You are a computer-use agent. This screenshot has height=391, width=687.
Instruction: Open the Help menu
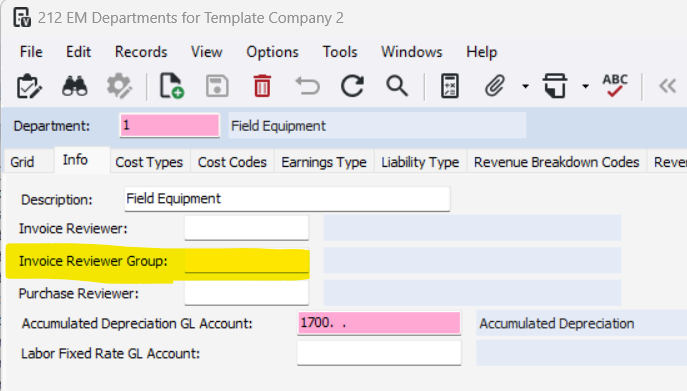coord(482,52)
